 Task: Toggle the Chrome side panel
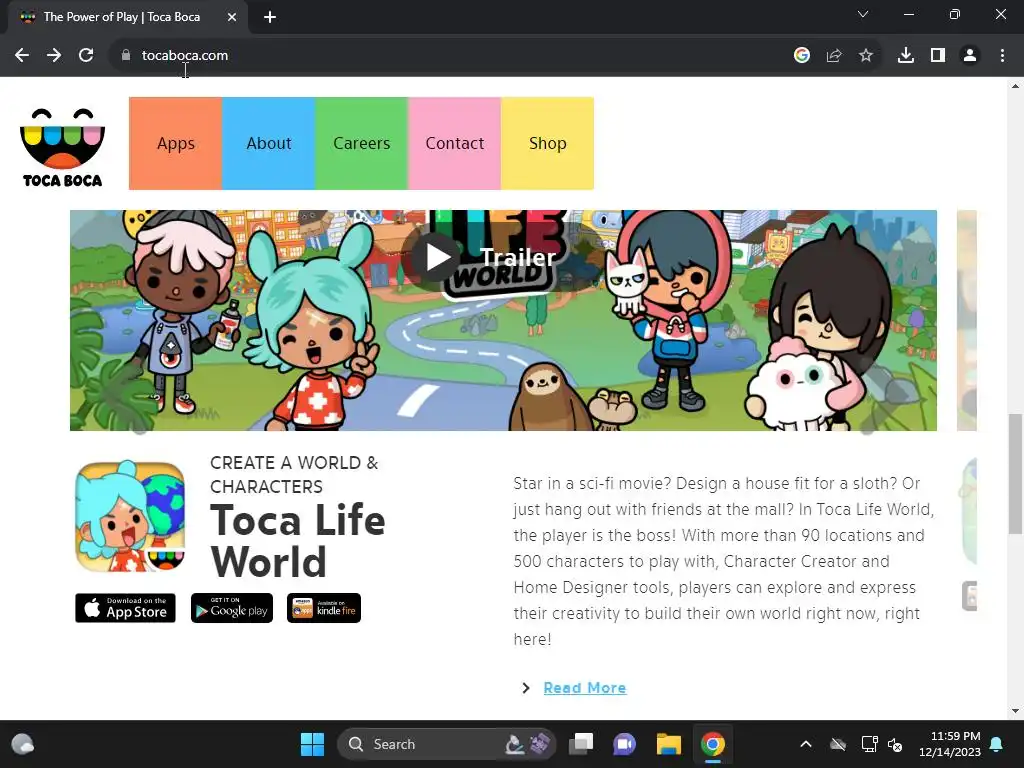click(938, 56)
